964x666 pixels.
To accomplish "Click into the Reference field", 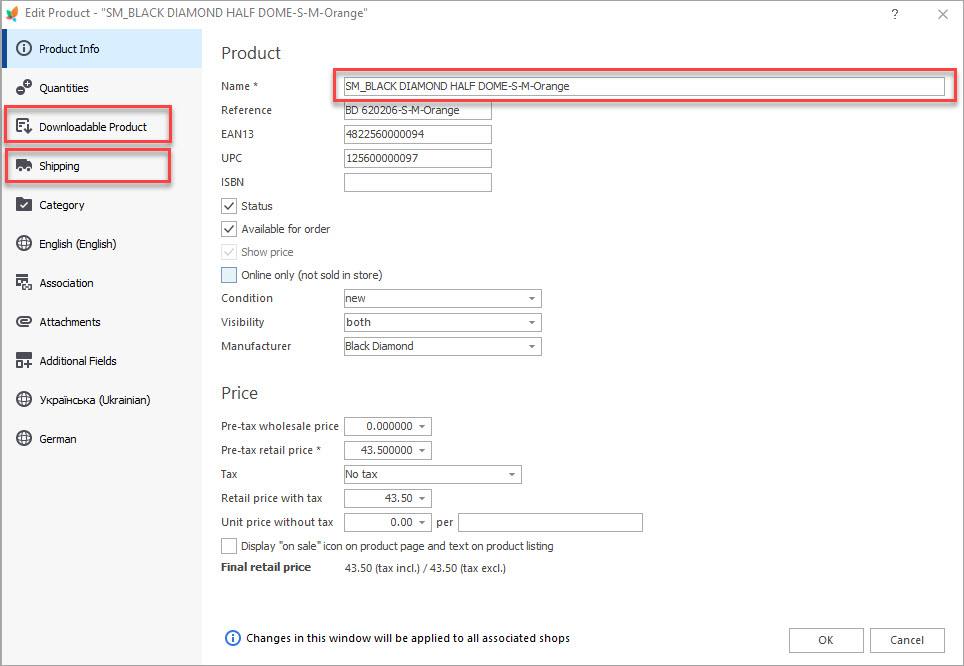I will point(418,110).
